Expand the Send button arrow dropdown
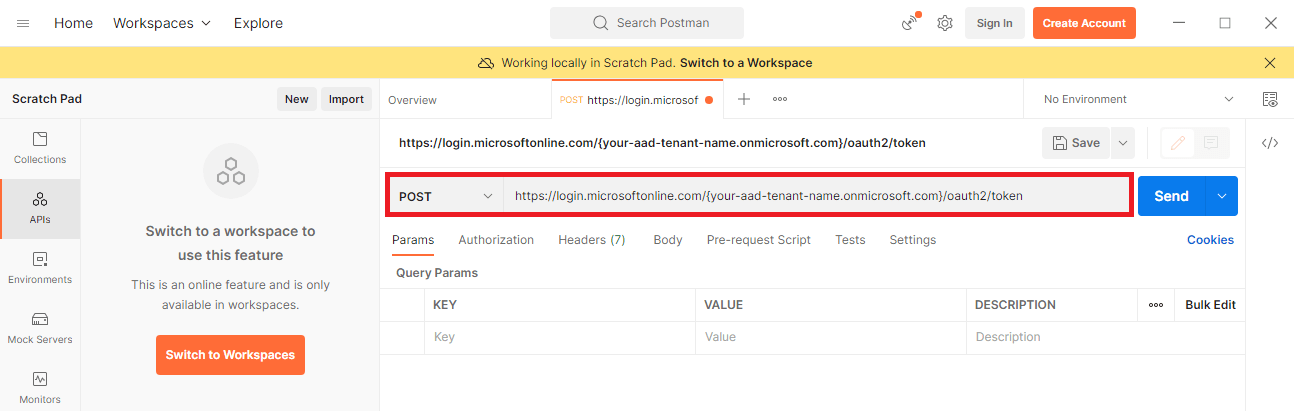Screen dimensions: 1294x411 click(x=1222, y=196)
